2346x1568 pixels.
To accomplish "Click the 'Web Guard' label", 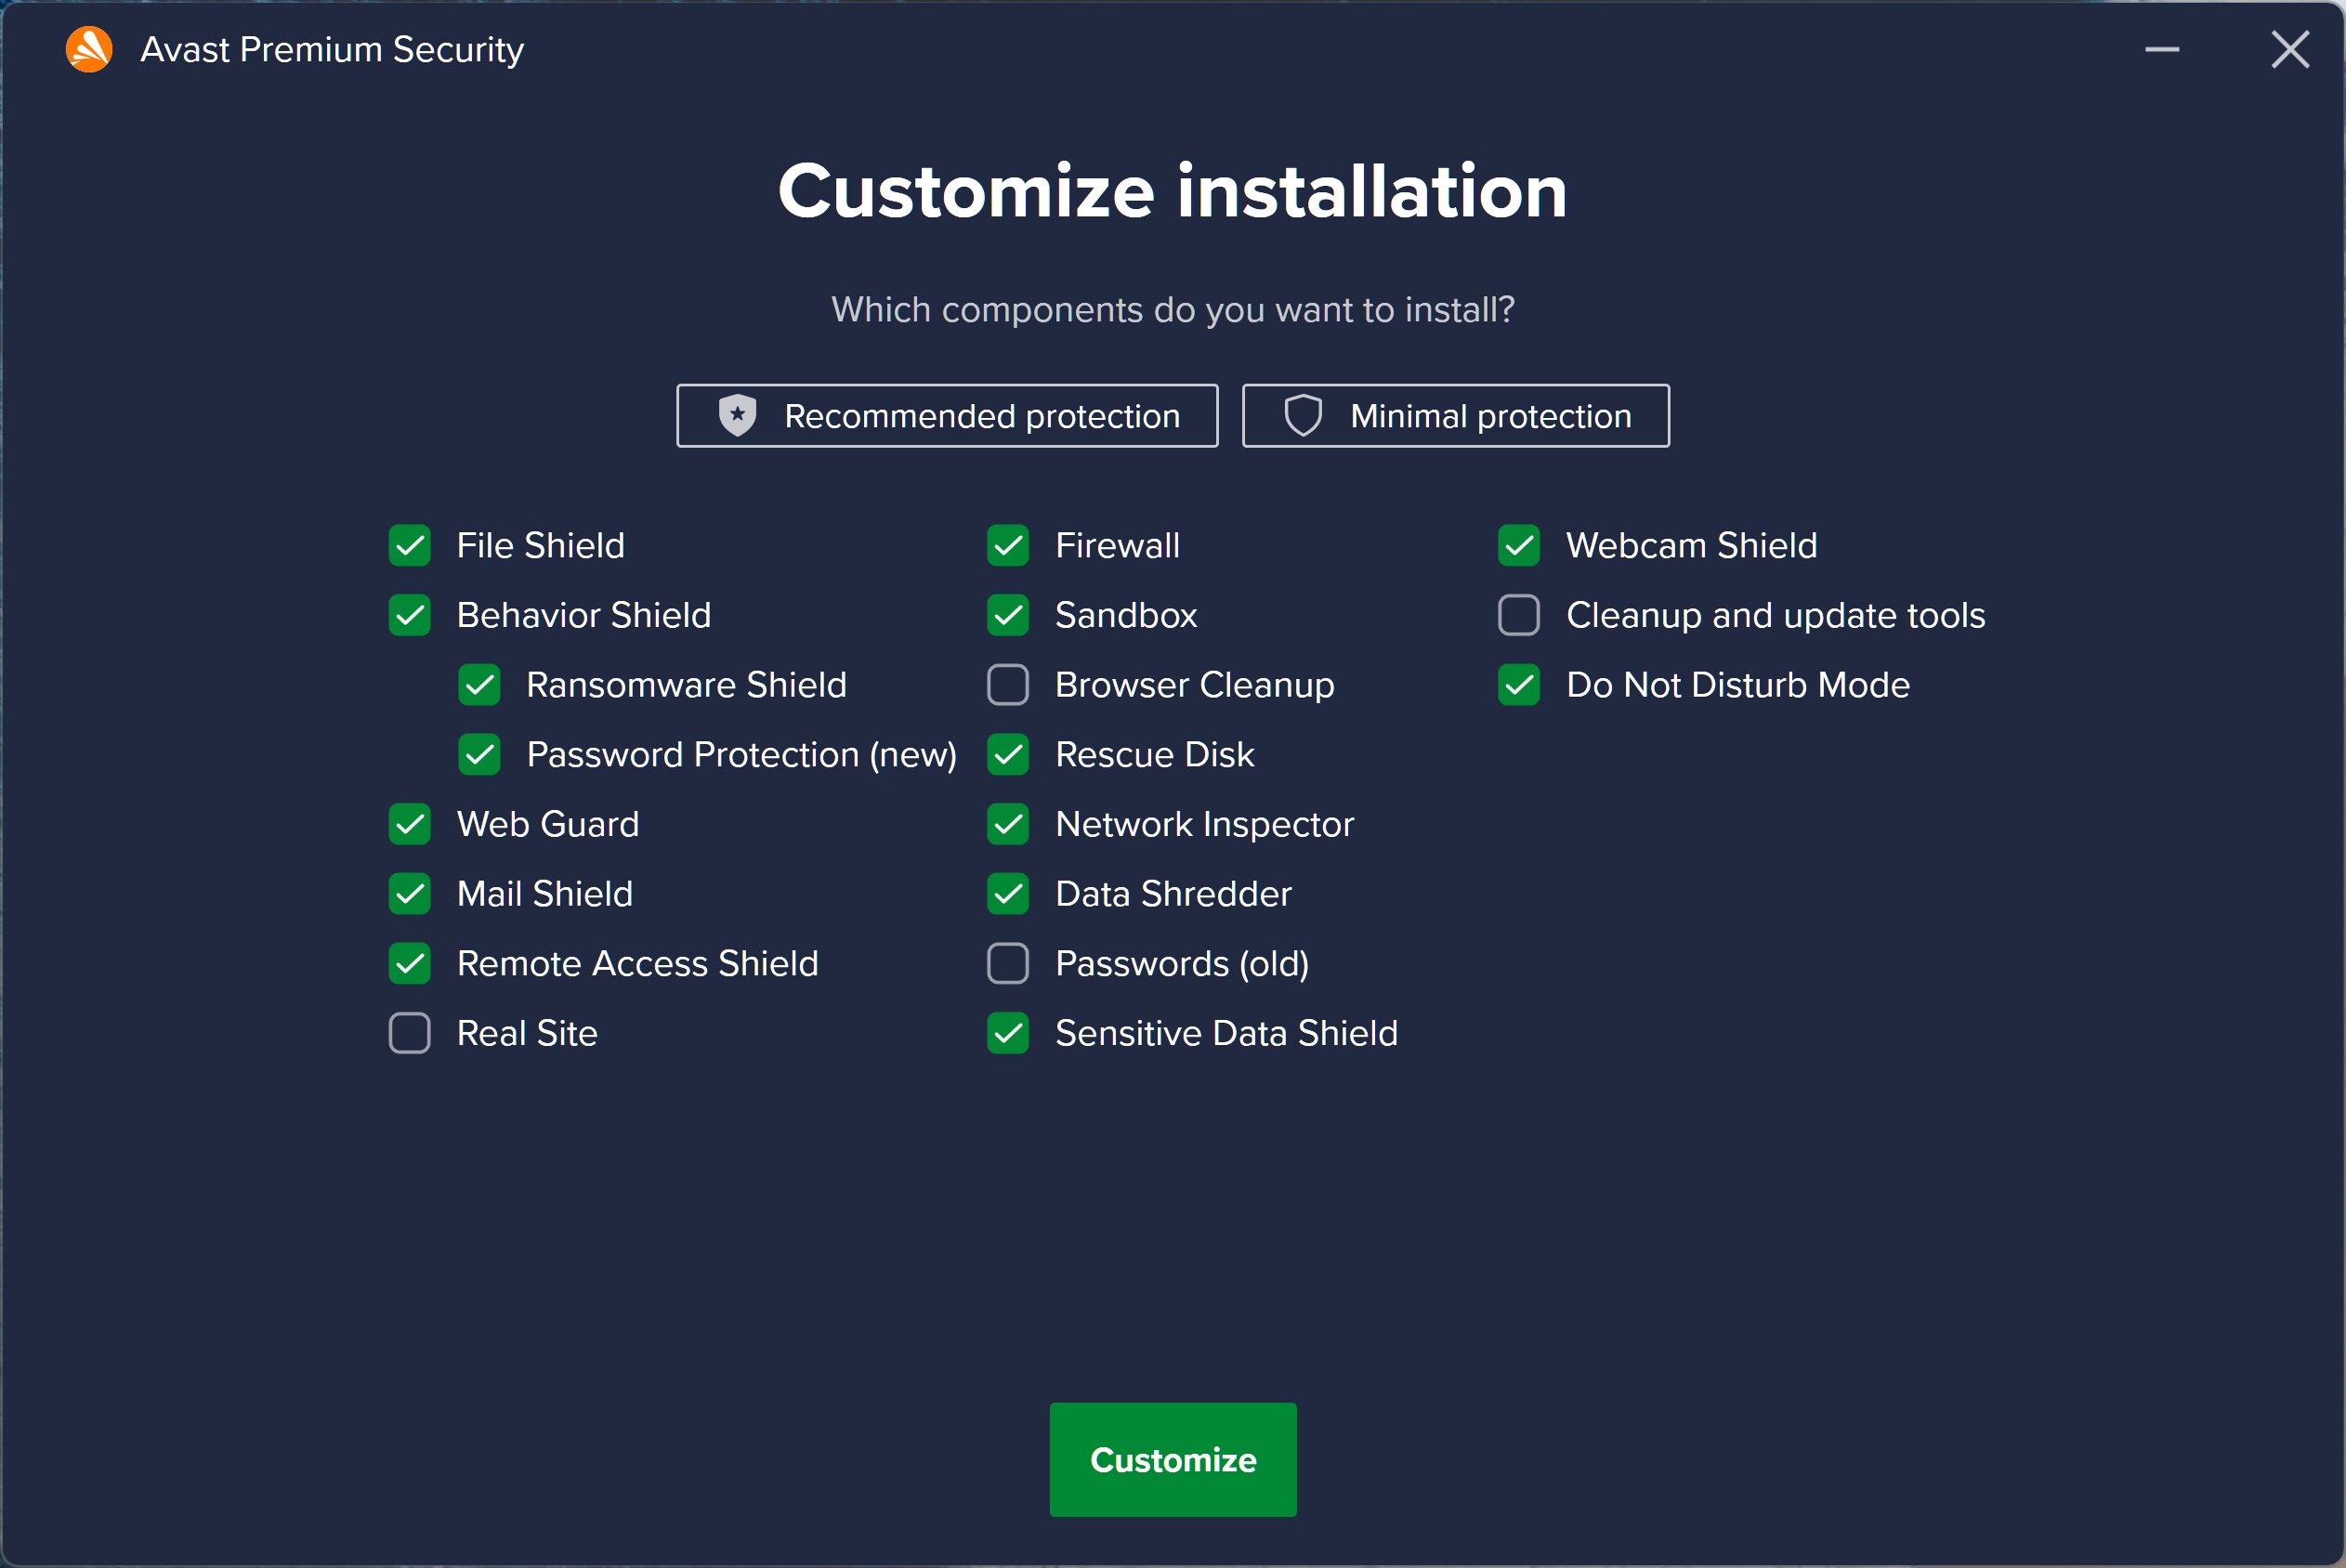I will [548, 824].
